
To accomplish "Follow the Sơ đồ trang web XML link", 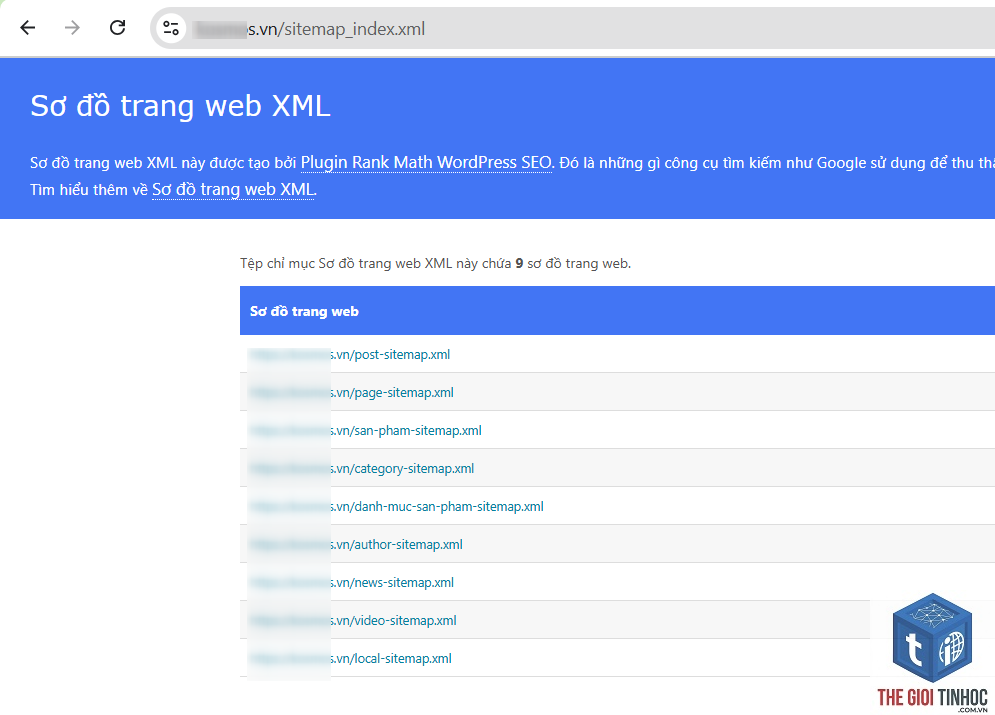I will (234, 190).
